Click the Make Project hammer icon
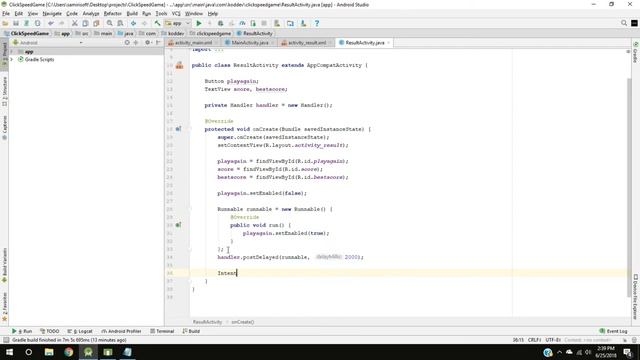 click(x=157, y=23)
